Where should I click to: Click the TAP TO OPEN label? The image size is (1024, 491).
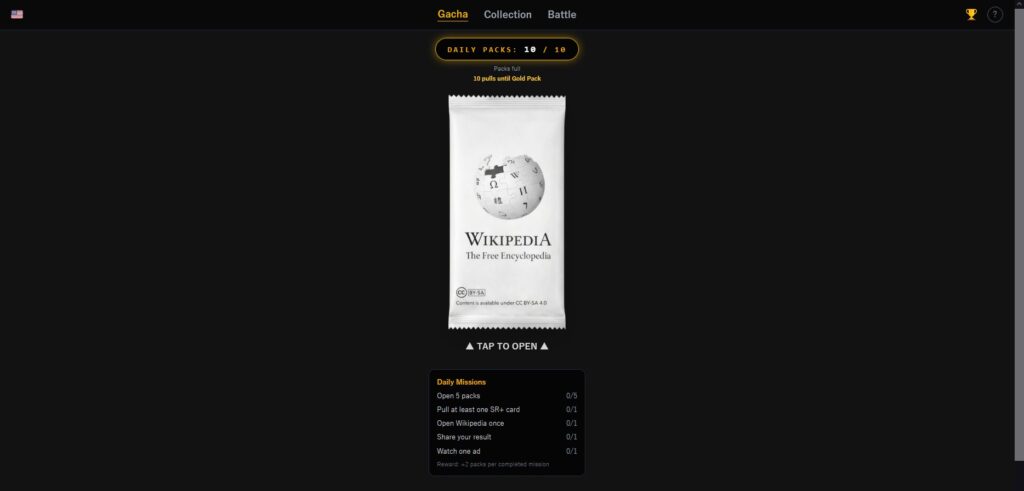click(507, 346)
